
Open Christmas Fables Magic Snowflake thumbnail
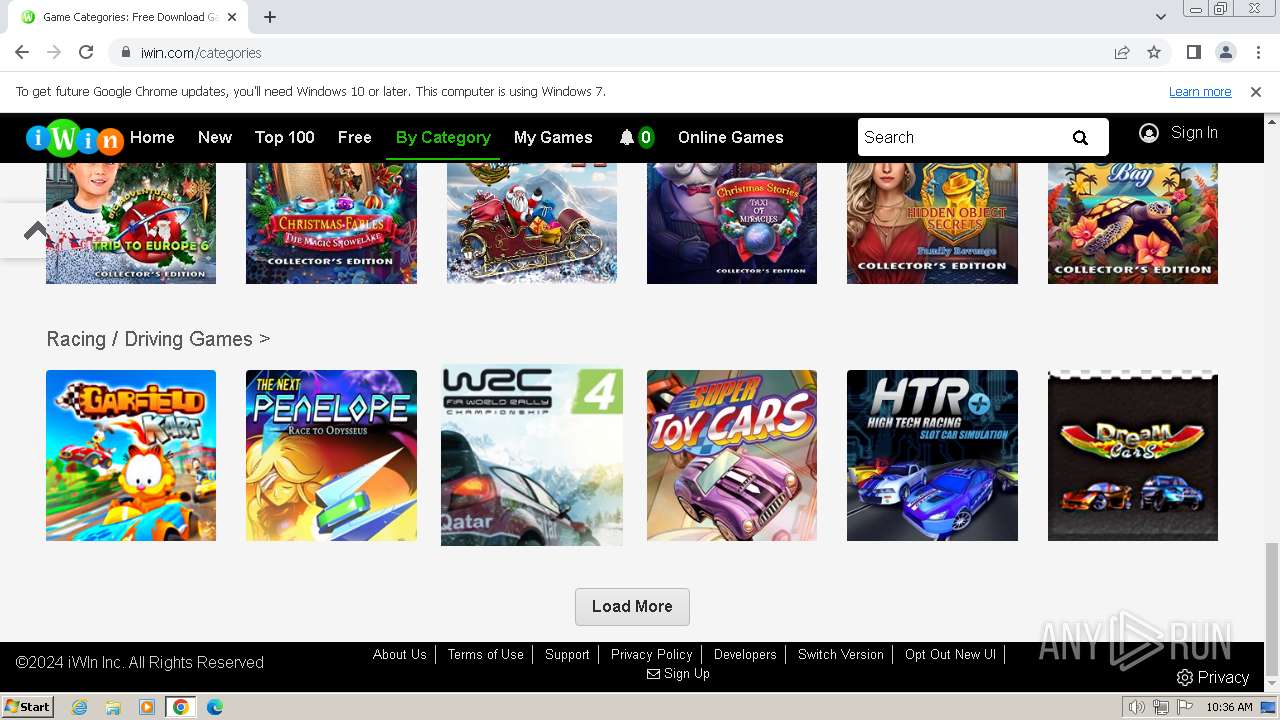pos(331,223)
